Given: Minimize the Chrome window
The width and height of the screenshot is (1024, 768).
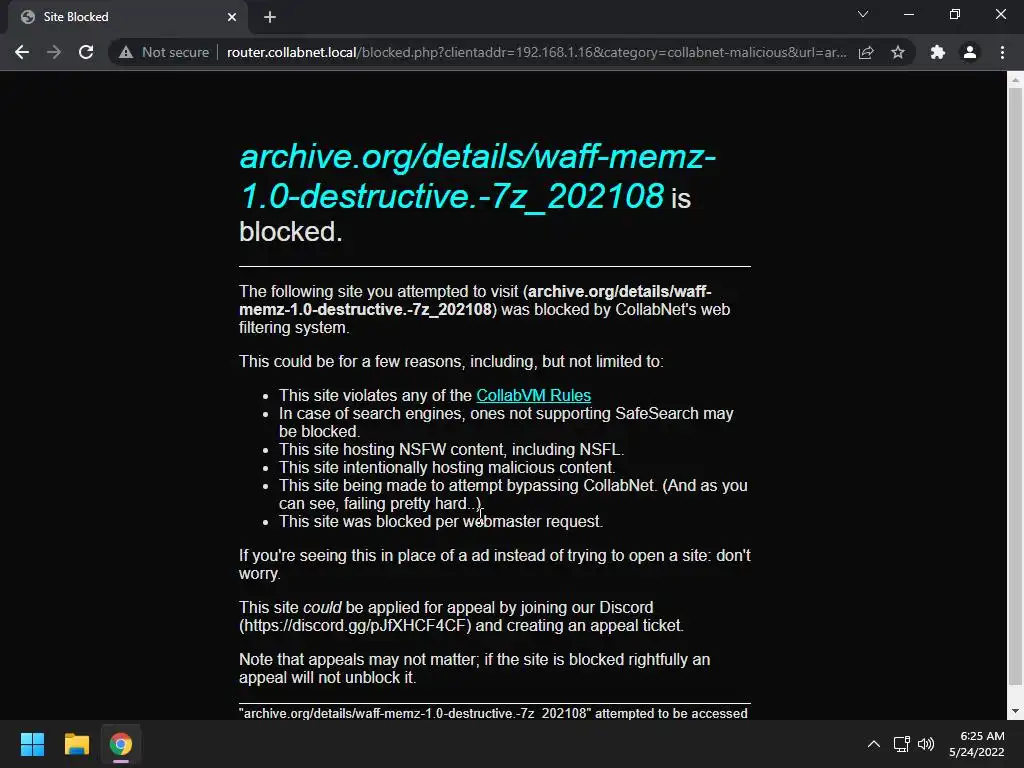Looking at the screenshot, I should 908,14.
